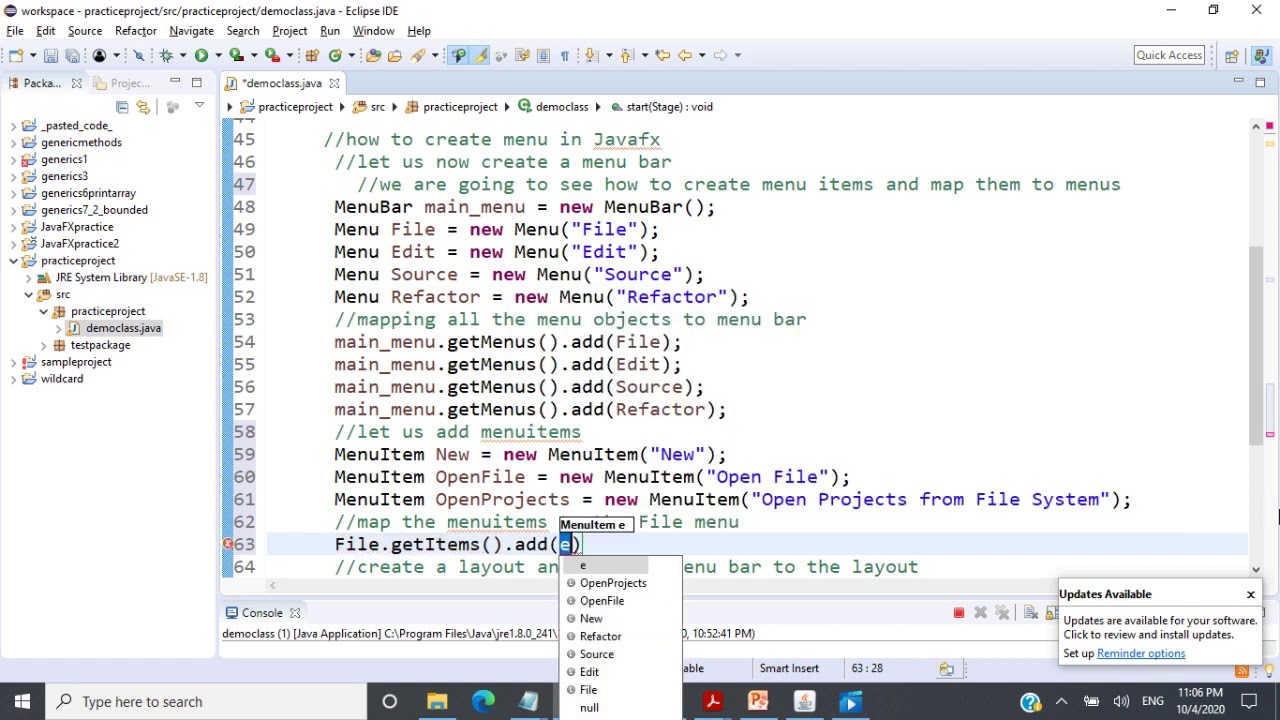Click the Search flashlight icon
The image size is (1280, 720).
coord(417,55)
